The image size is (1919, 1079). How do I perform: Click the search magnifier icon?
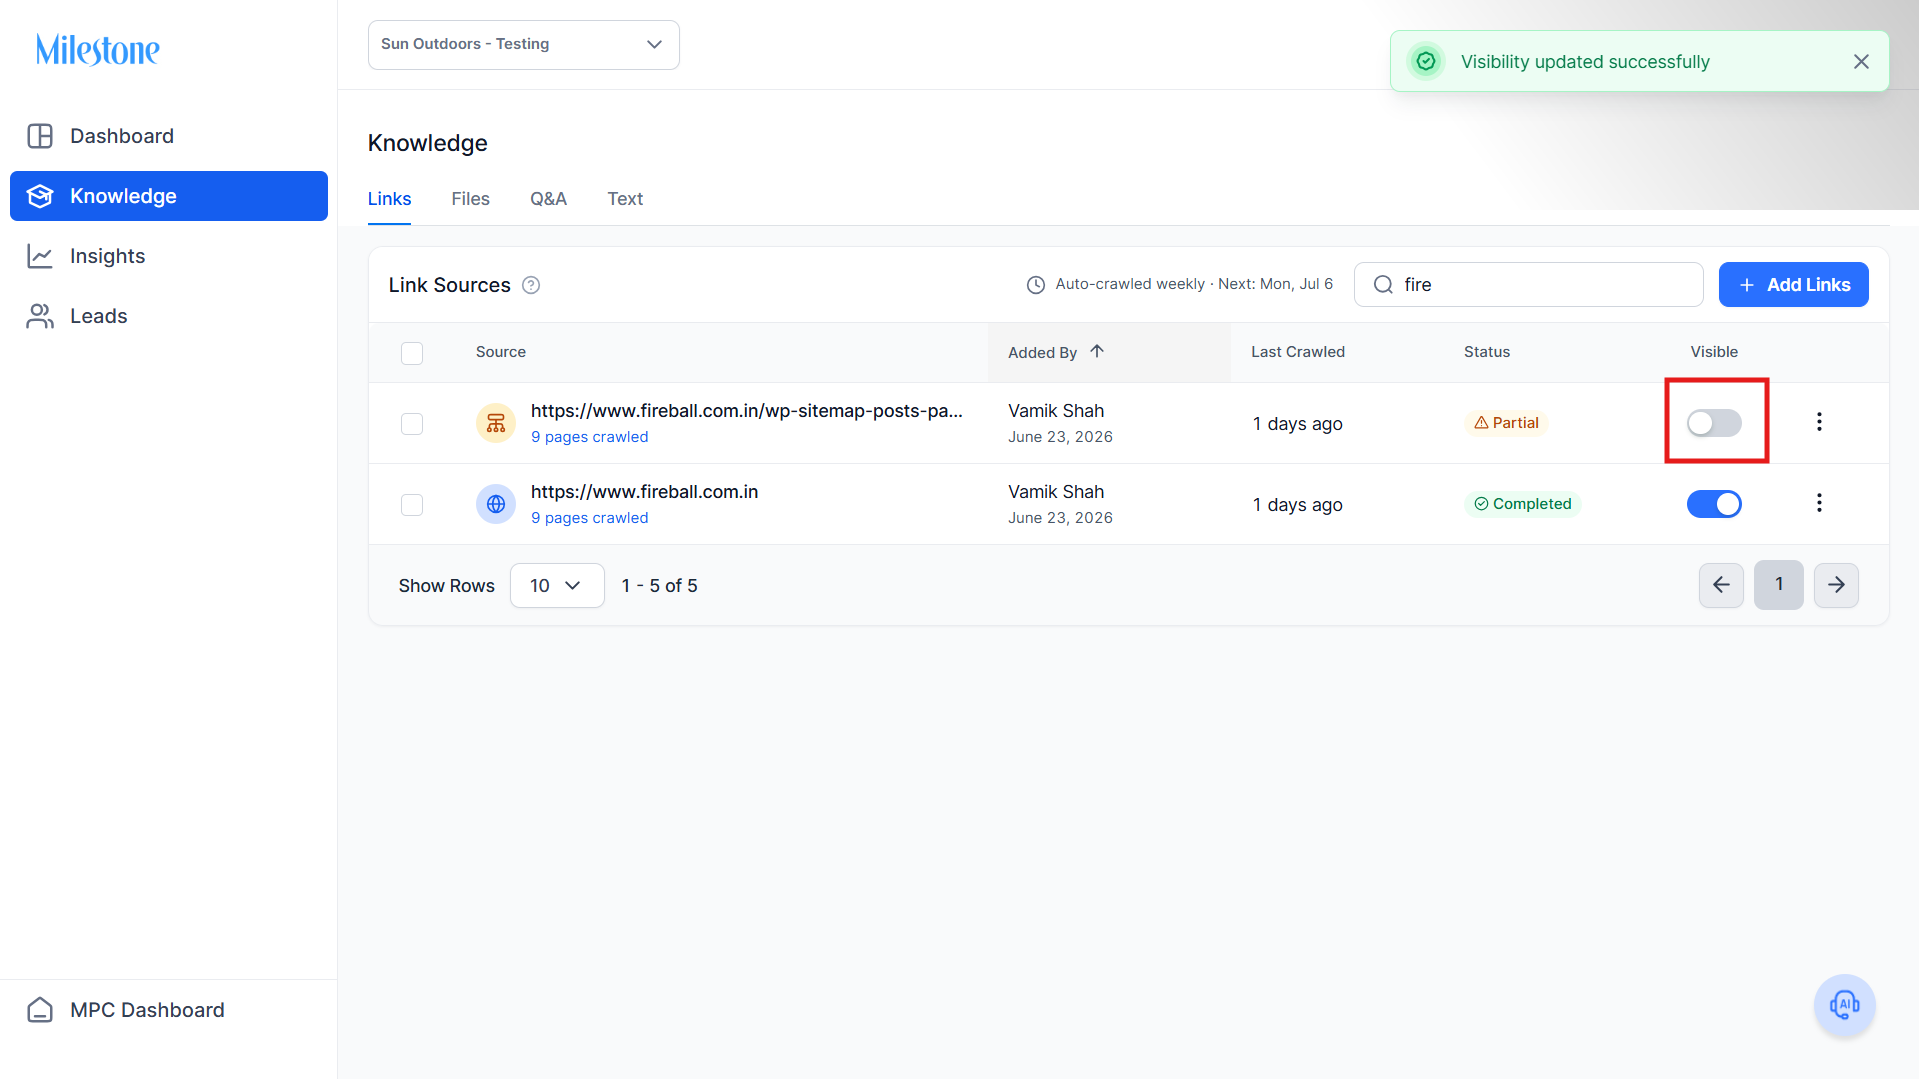point(1383,285)
